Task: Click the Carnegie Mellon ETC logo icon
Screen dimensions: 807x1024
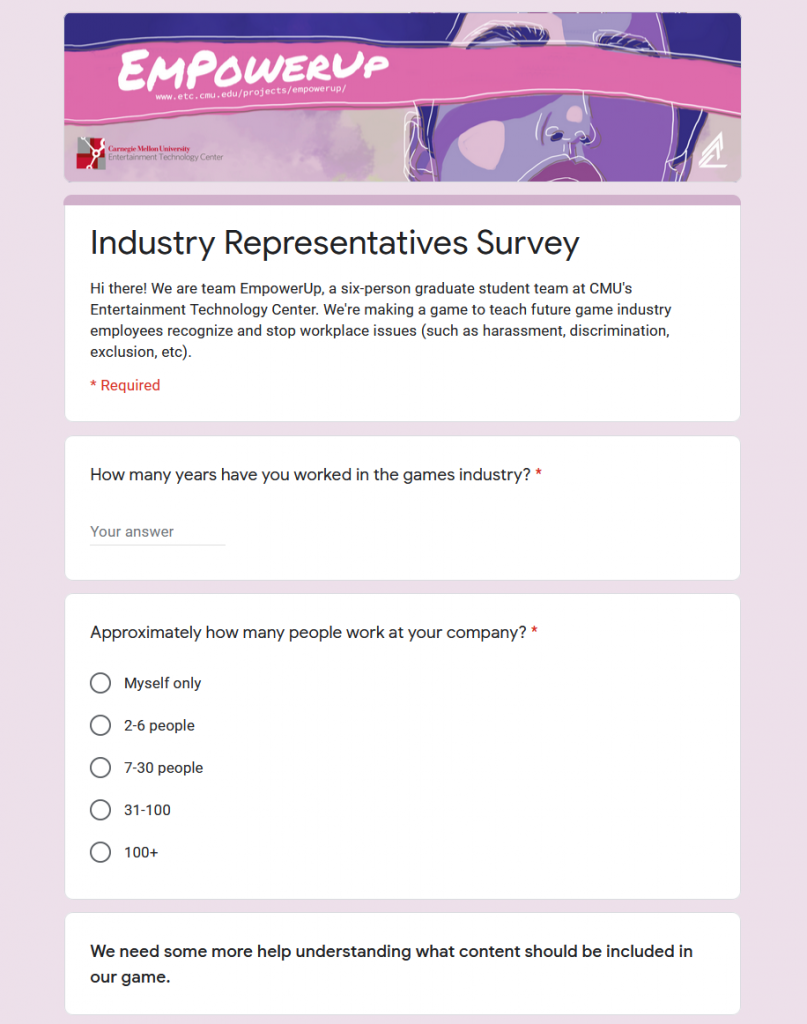Action: coord(91,153)
